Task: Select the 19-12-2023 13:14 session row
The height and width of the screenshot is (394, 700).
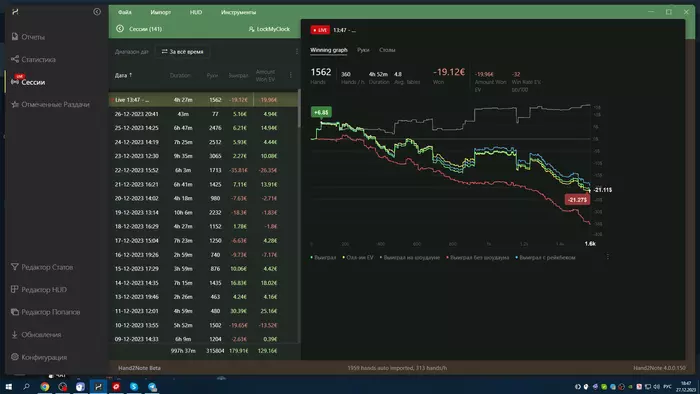Action: point(203,212)
